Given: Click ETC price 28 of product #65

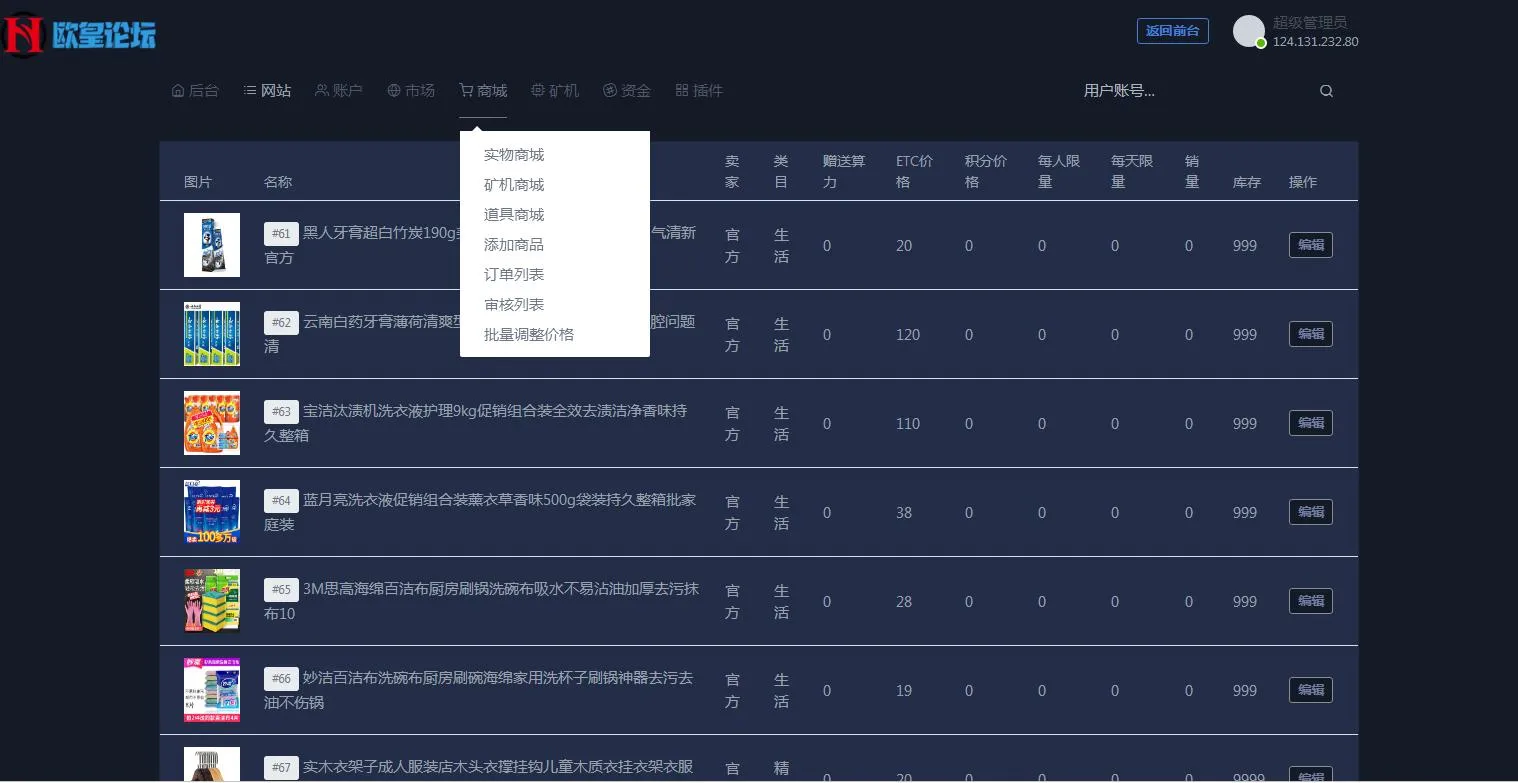Looking at the screenshot, I should pyautogui.click(x=904, y=602).
